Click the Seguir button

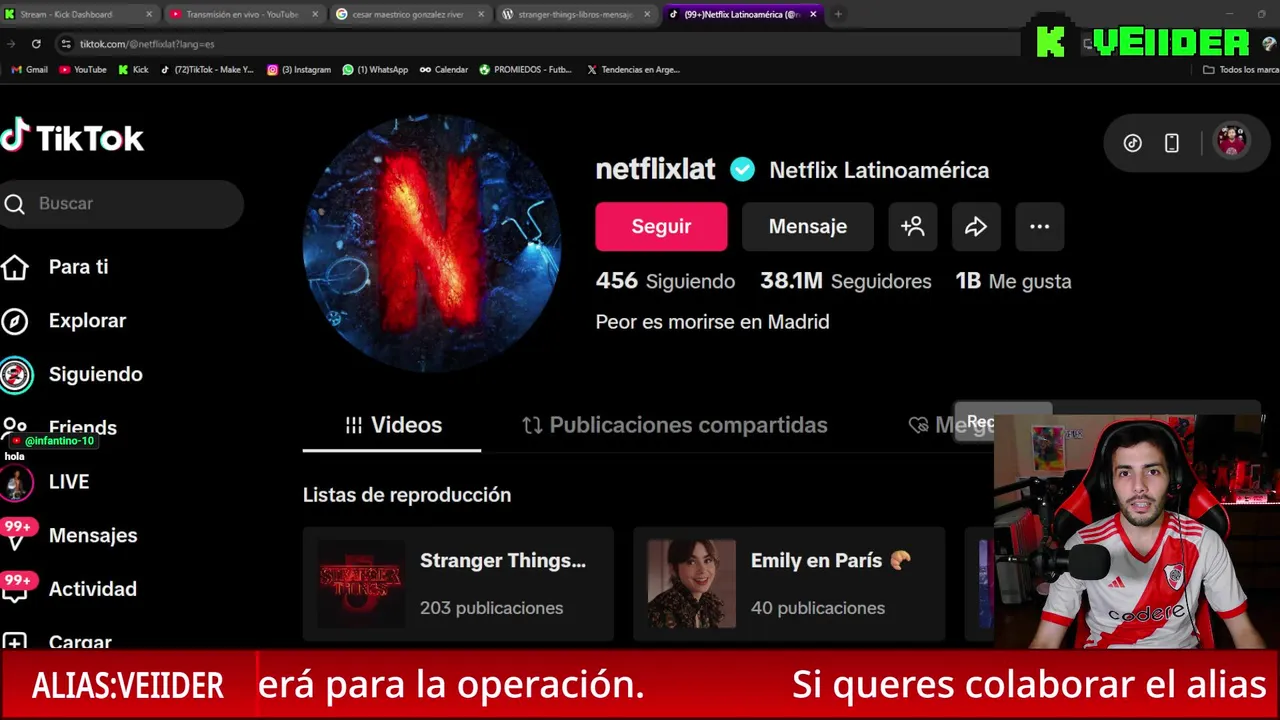[x=661, y=226]
